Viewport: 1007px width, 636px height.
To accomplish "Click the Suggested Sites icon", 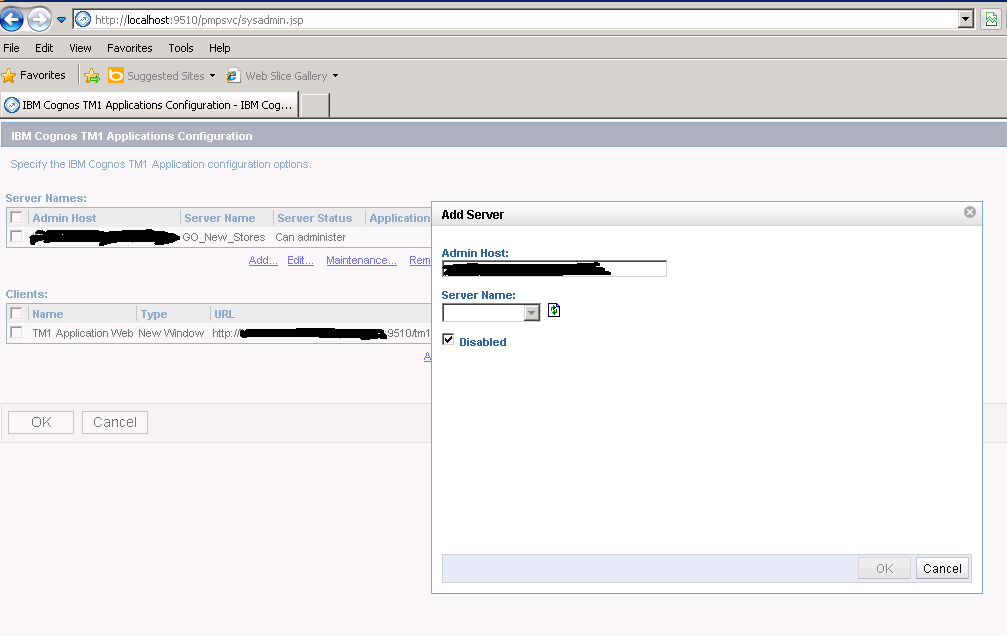I will click(116, 76).
